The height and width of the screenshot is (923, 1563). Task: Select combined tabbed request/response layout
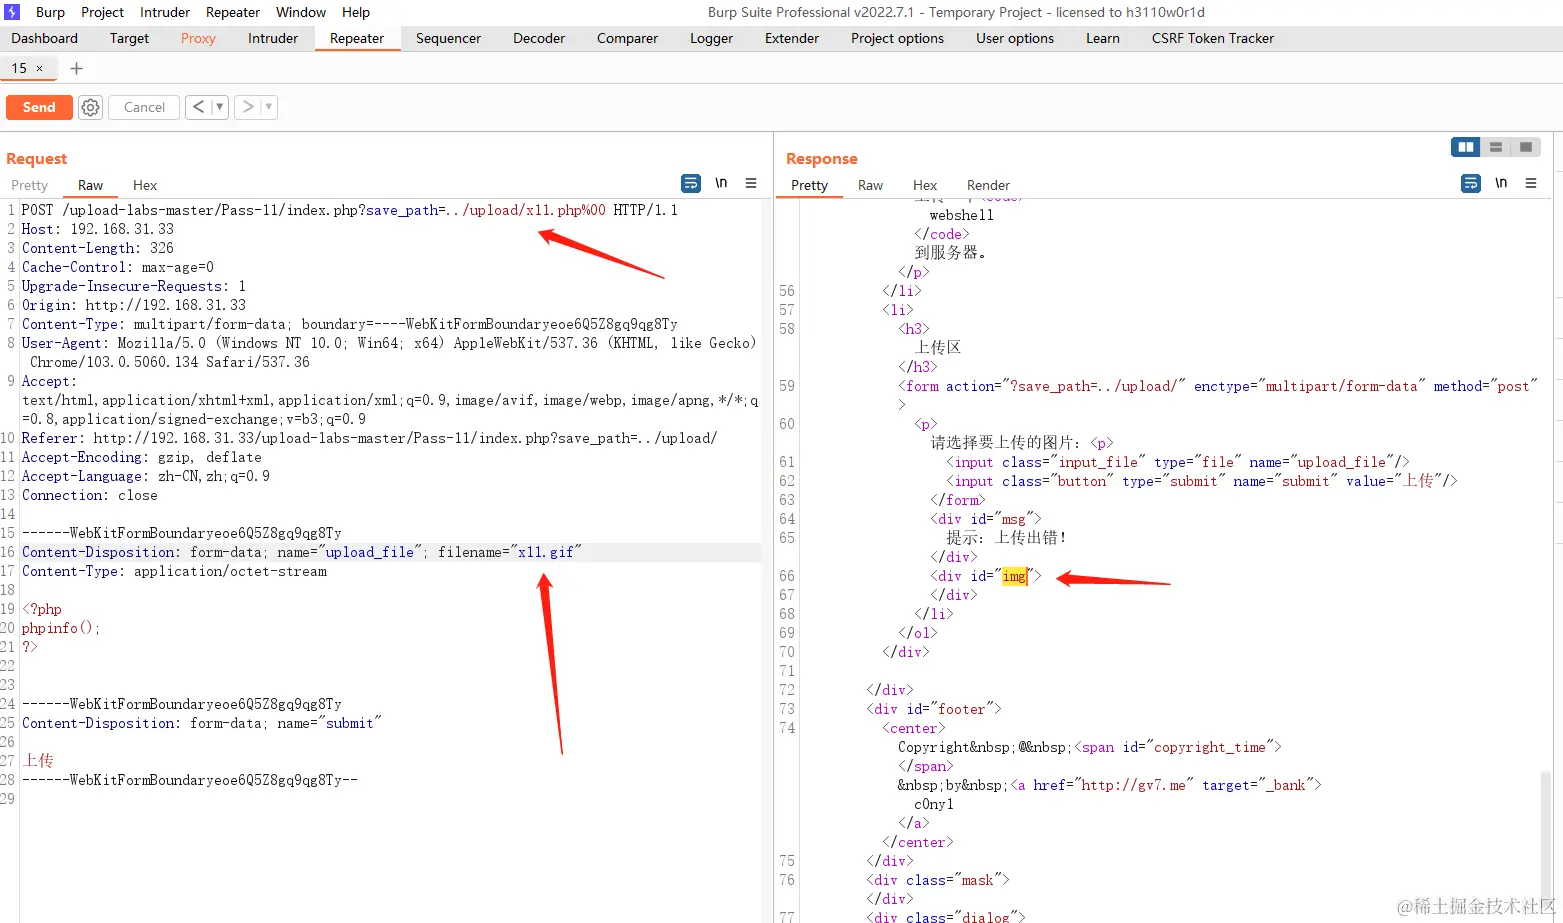click(1526, 147)
